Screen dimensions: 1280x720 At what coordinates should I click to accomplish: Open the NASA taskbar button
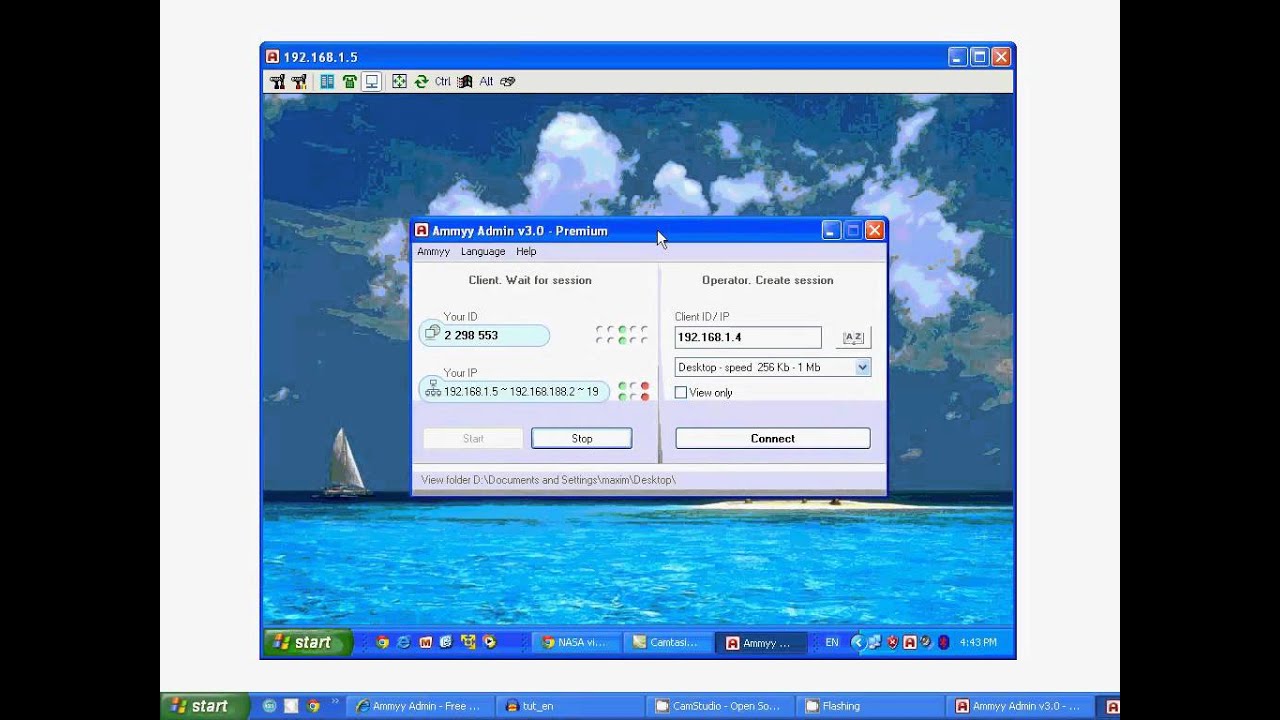[575, 643]
